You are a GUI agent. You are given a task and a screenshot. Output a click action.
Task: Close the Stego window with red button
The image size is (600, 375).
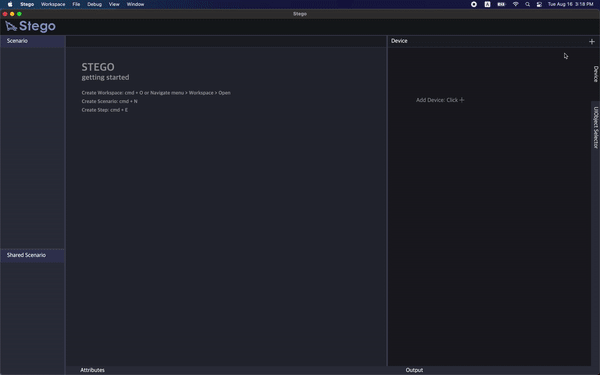[5, 14]
